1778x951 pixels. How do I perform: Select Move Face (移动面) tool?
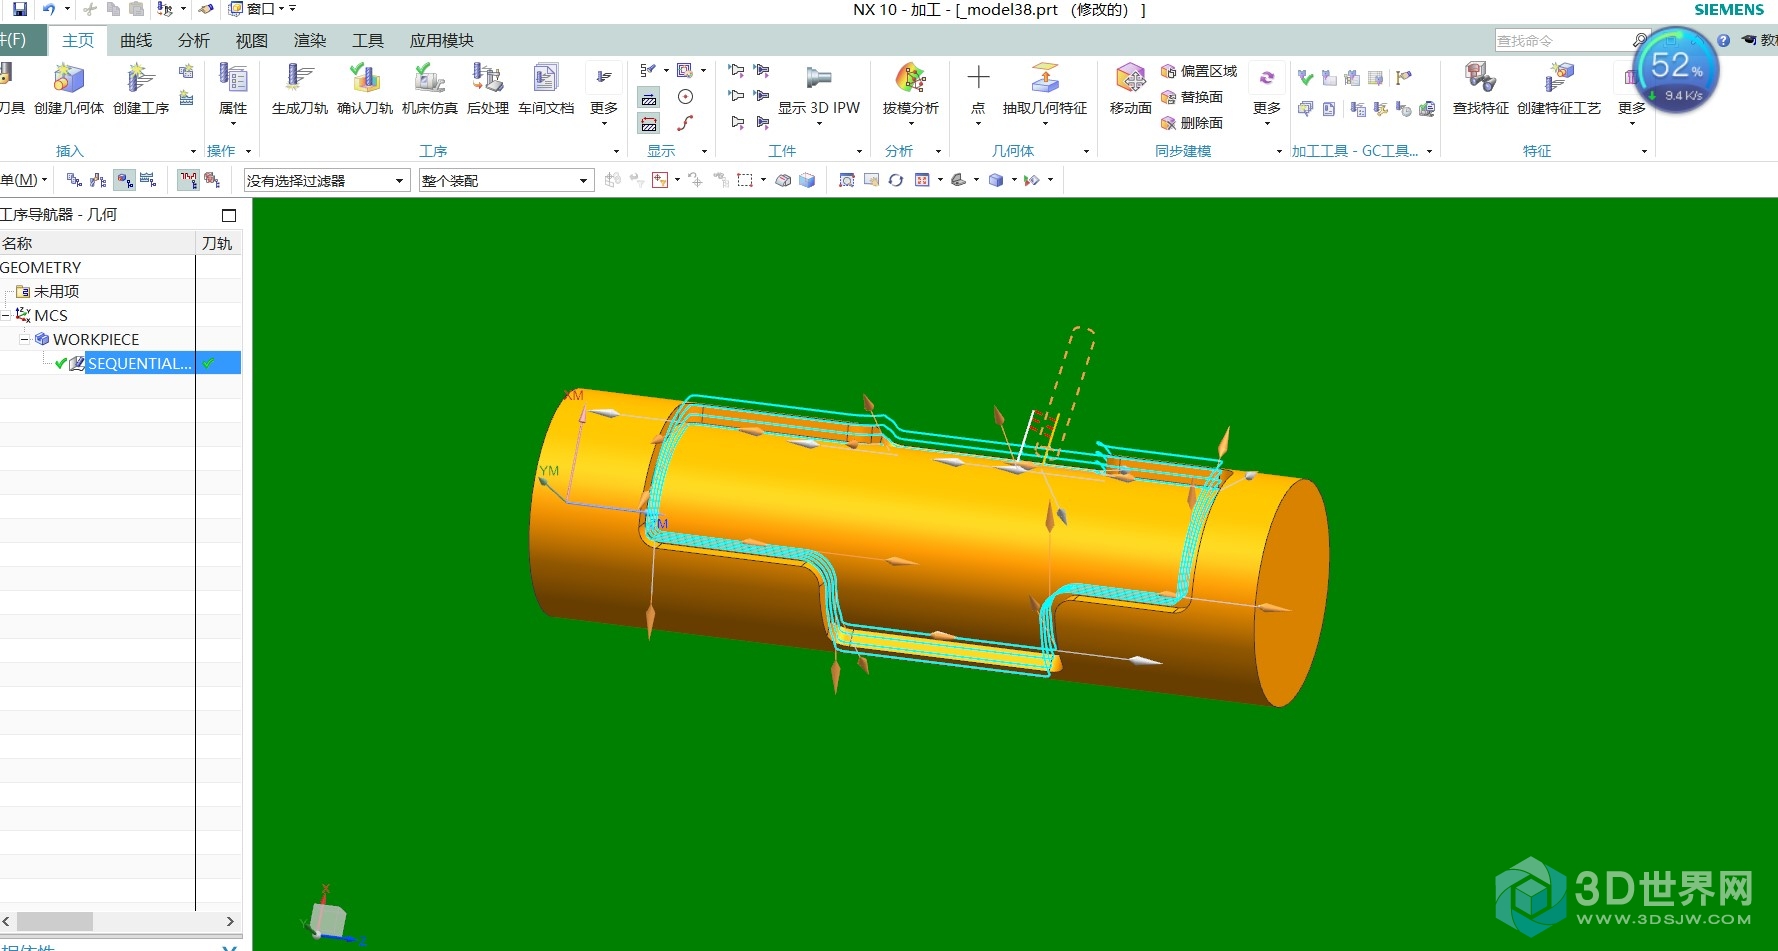(1131, 88)
